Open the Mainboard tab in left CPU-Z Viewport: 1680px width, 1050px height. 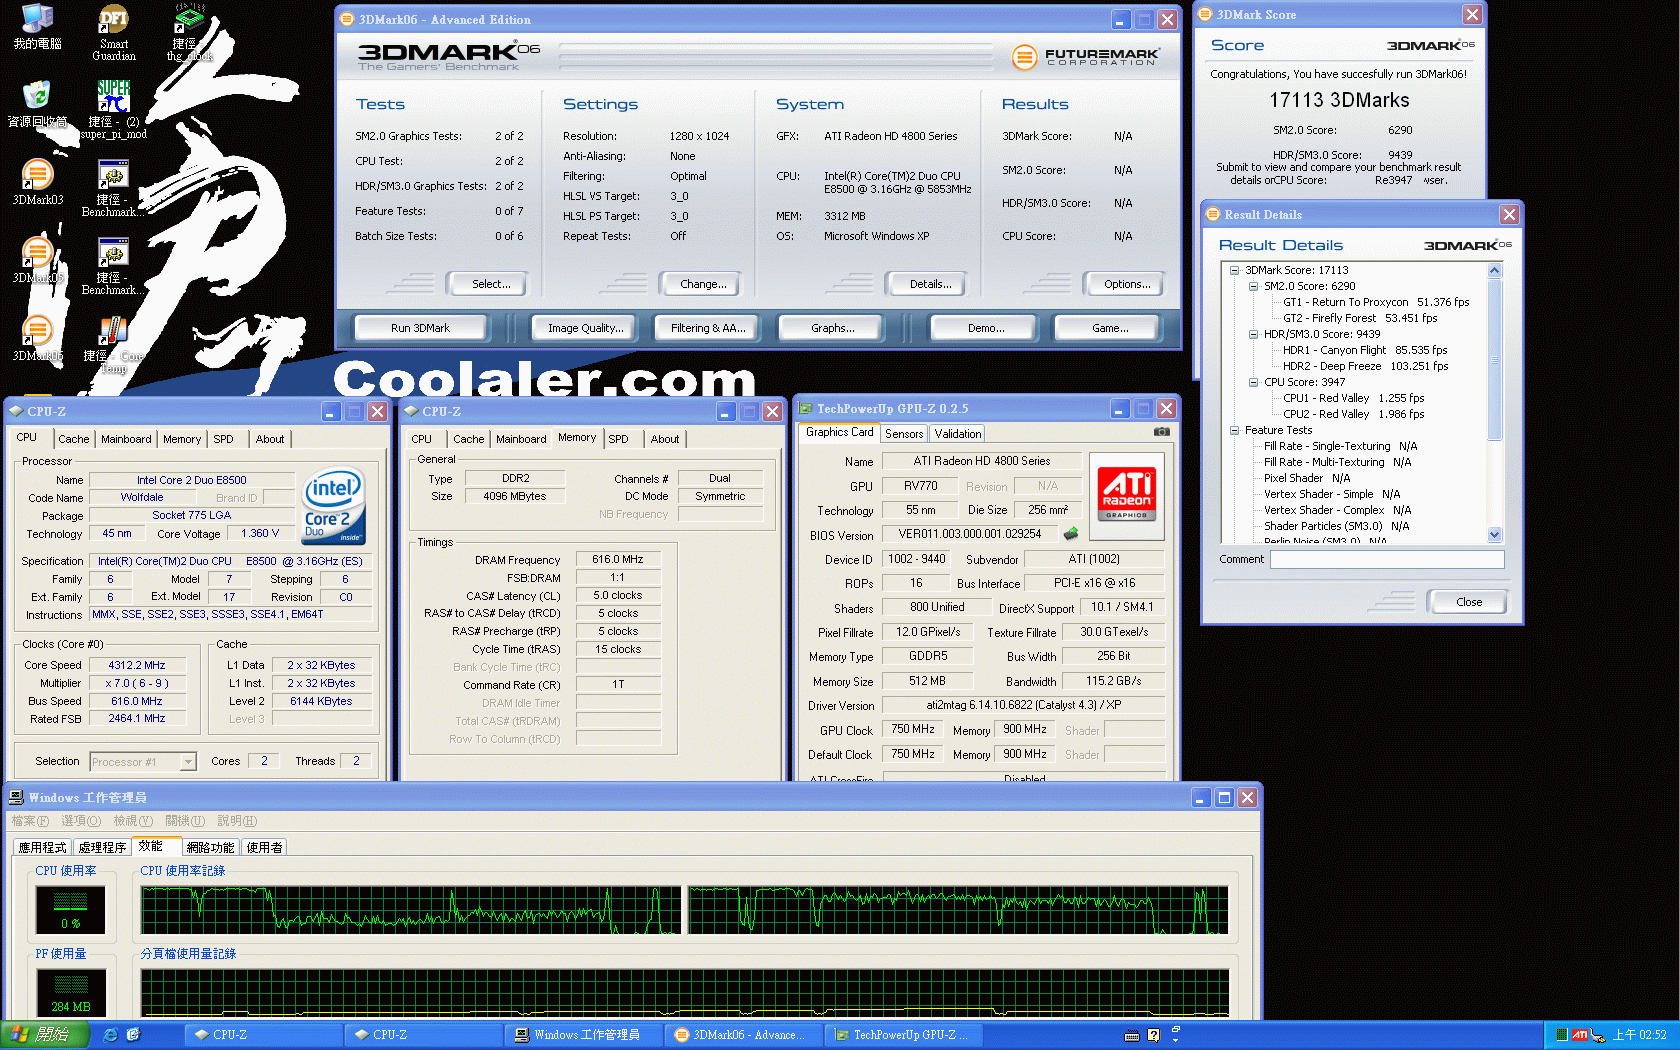[x=126, y=439]
